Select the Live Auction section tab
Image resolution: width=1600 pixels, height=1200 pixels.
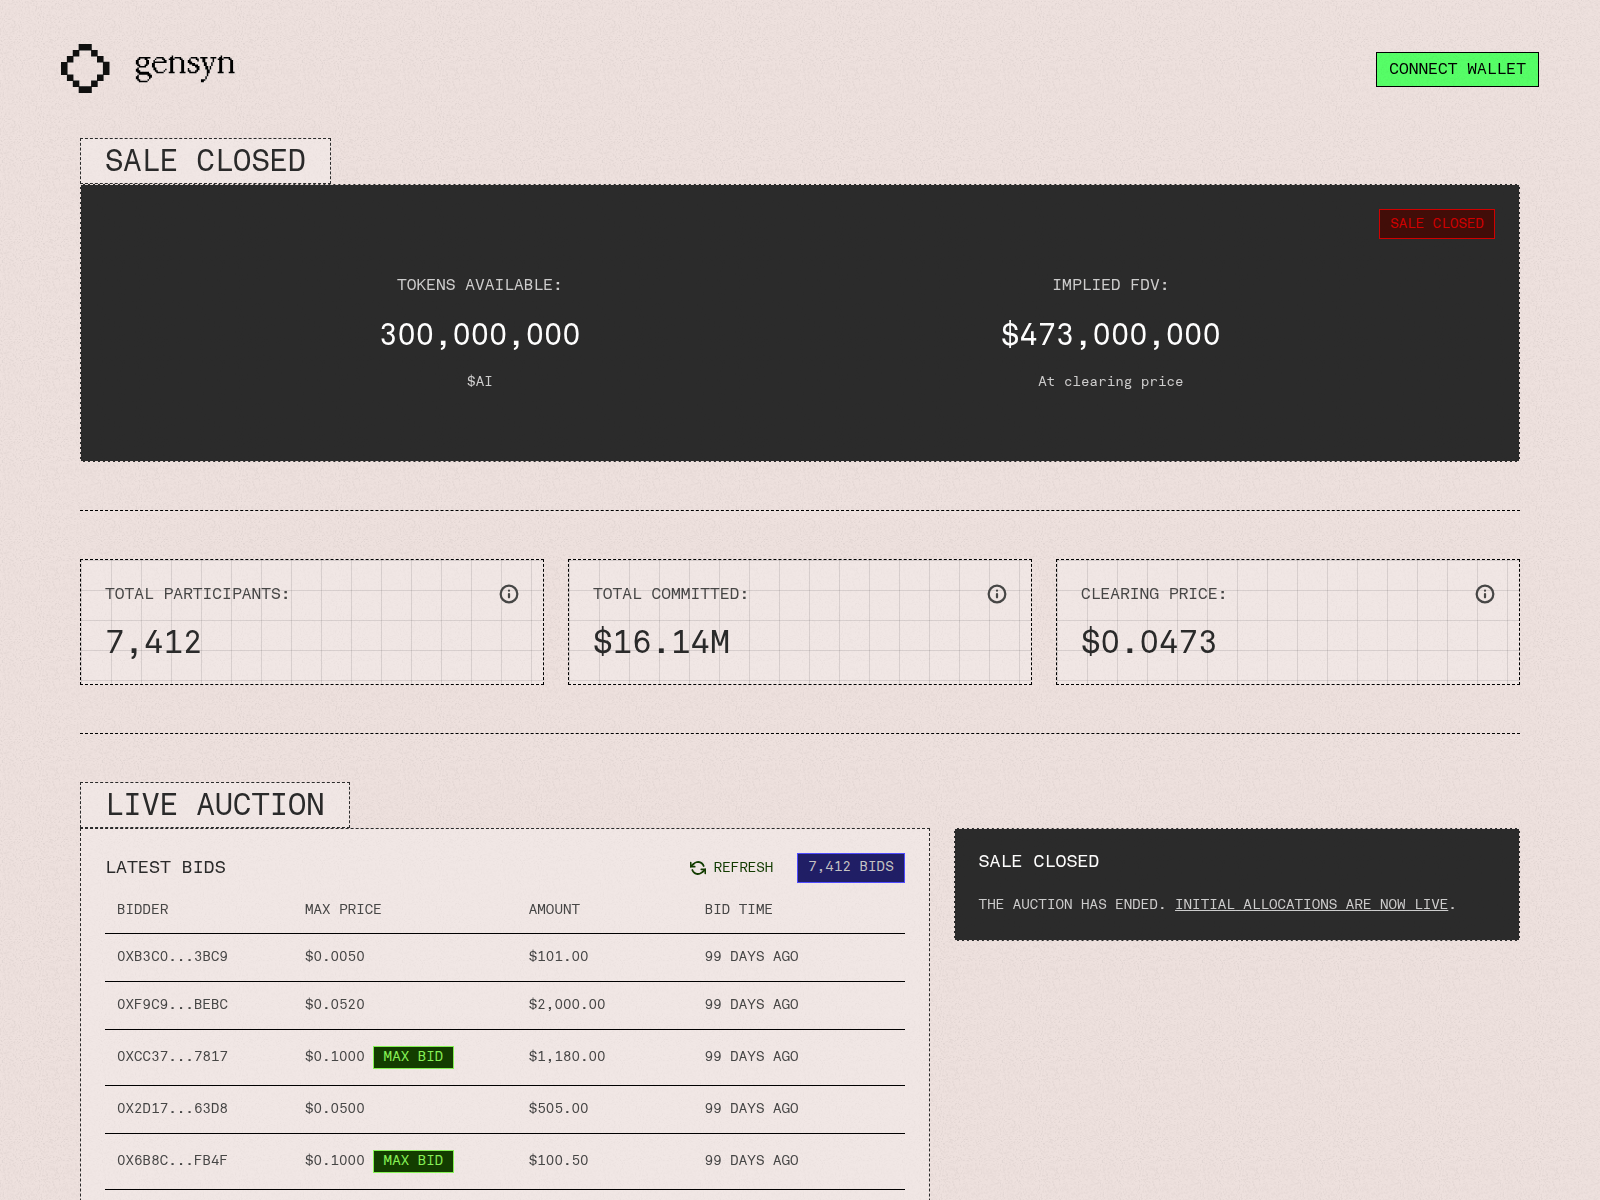point(215,805)
